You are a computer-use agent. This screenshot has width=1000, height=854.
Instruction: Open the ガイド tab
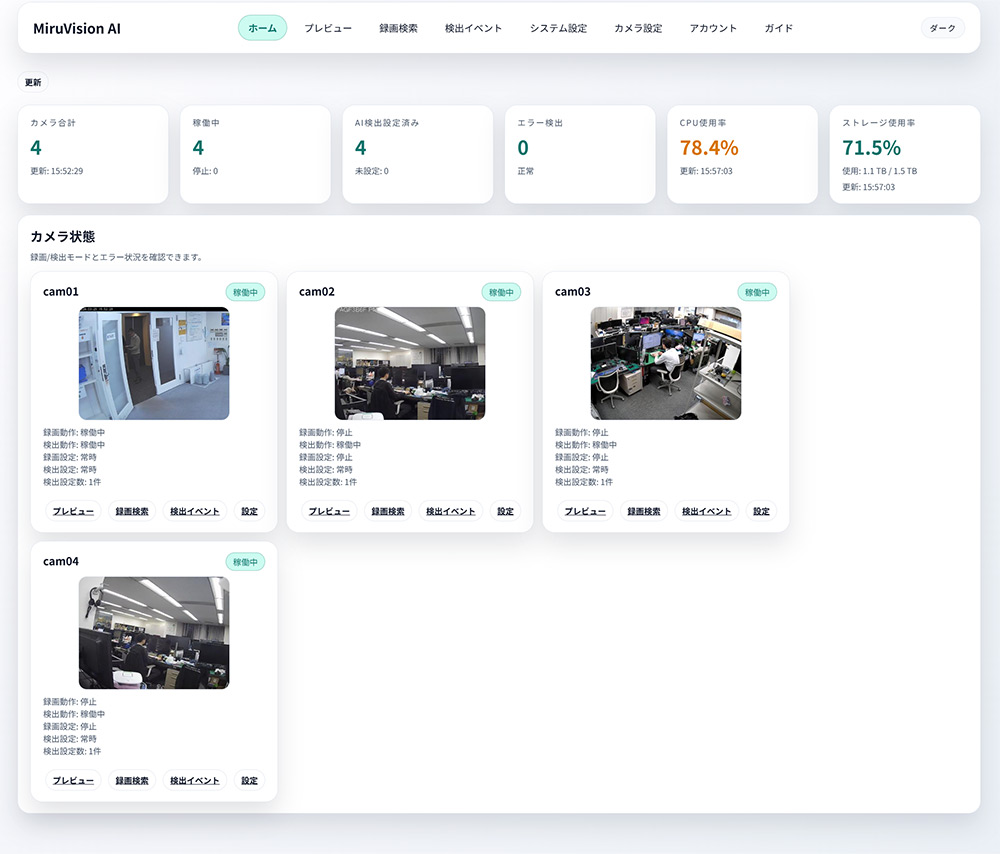coord(778,28)
